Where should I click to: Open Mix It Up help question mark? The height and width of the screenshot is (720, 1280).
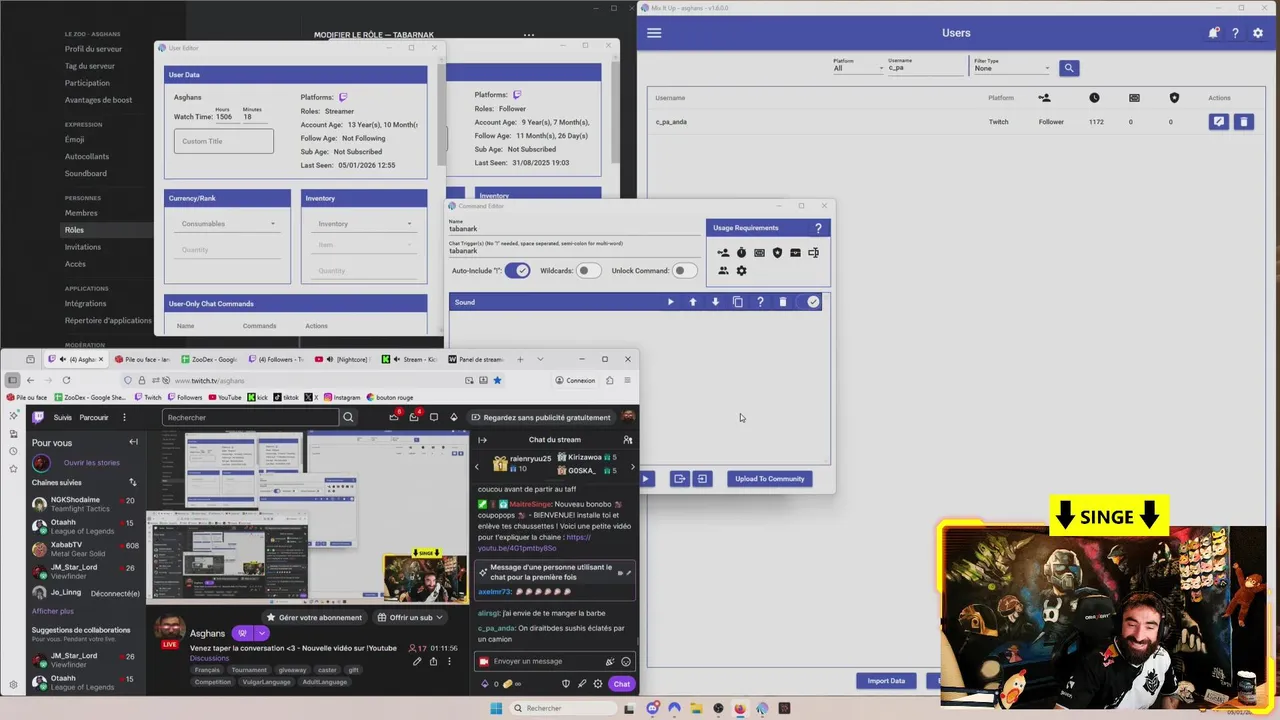point(1235,33)
